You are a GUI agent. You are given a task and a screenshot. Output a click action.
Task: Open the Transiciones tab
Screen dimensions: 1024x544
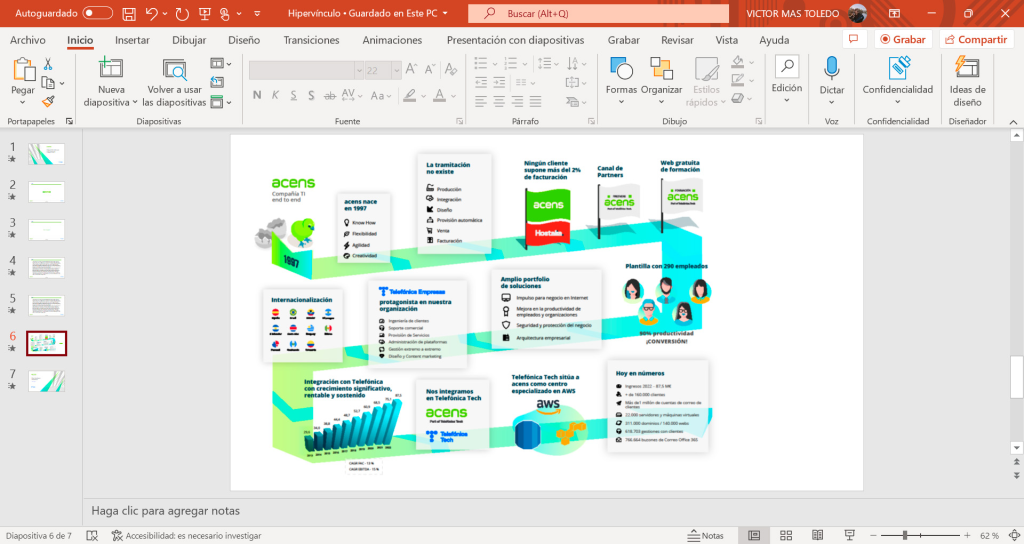(x=311, y=40)
